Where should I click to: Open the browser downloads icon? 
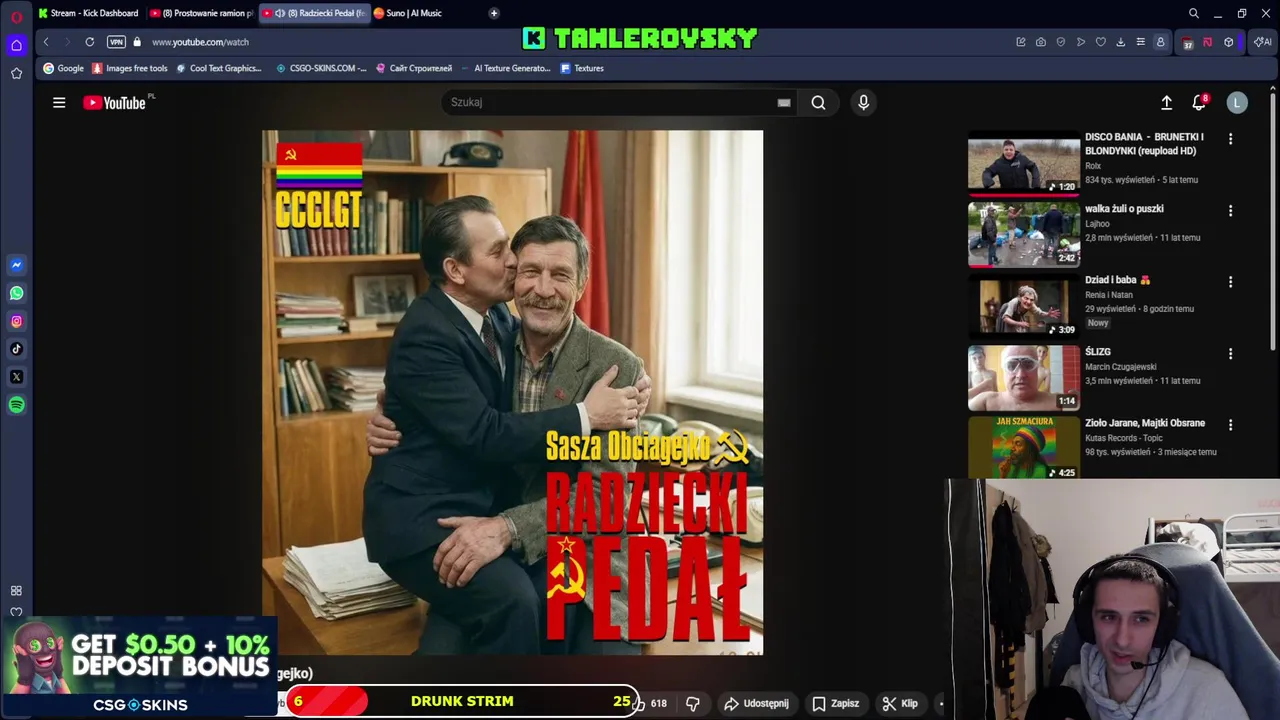(x=1120, y=42)
